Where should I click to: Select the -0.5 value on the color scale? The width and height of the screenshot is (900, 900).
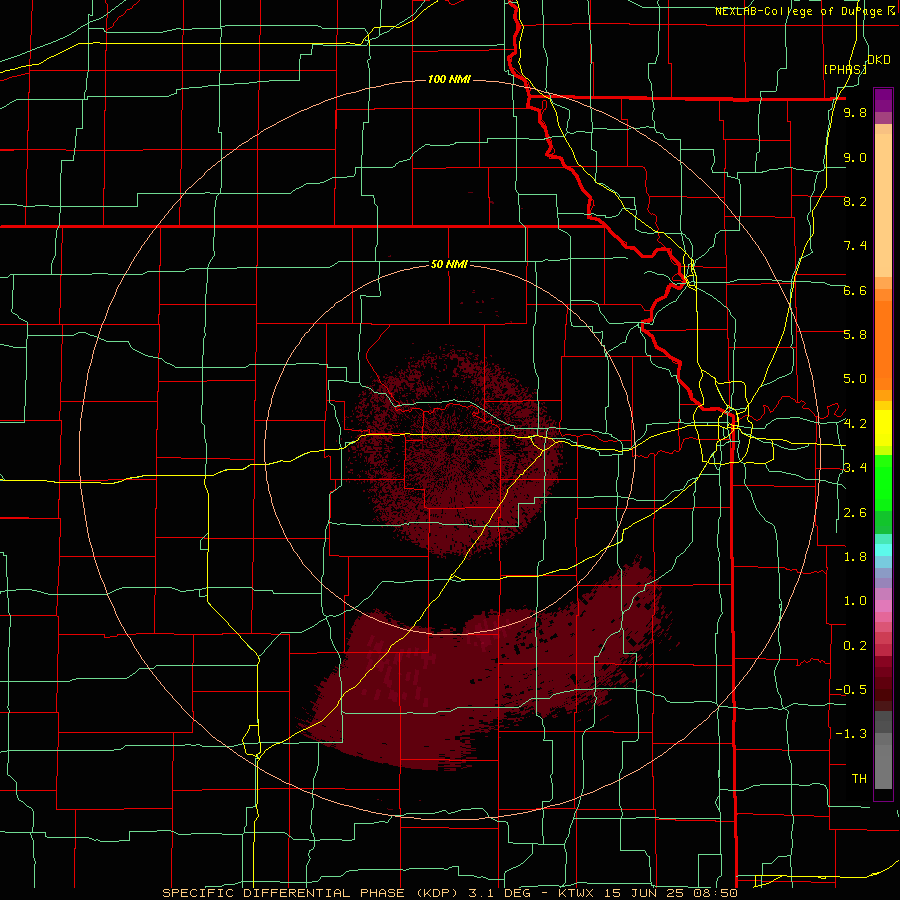point(851,690)
